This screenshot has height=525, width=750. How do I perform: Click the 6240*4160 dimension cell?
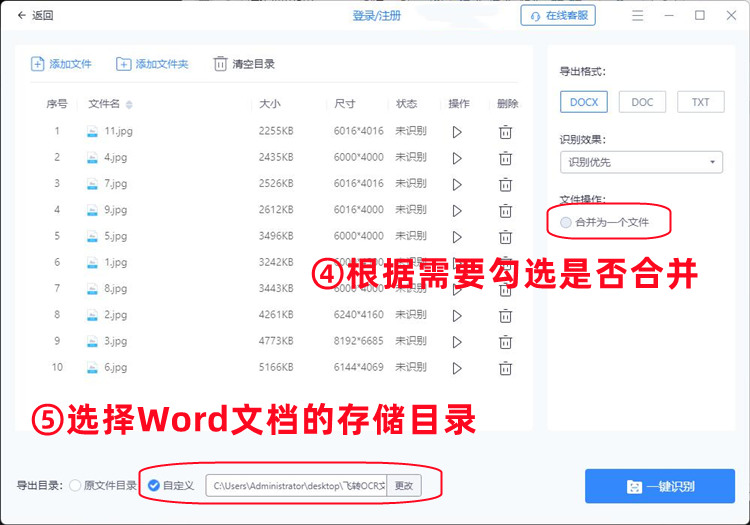359,315
